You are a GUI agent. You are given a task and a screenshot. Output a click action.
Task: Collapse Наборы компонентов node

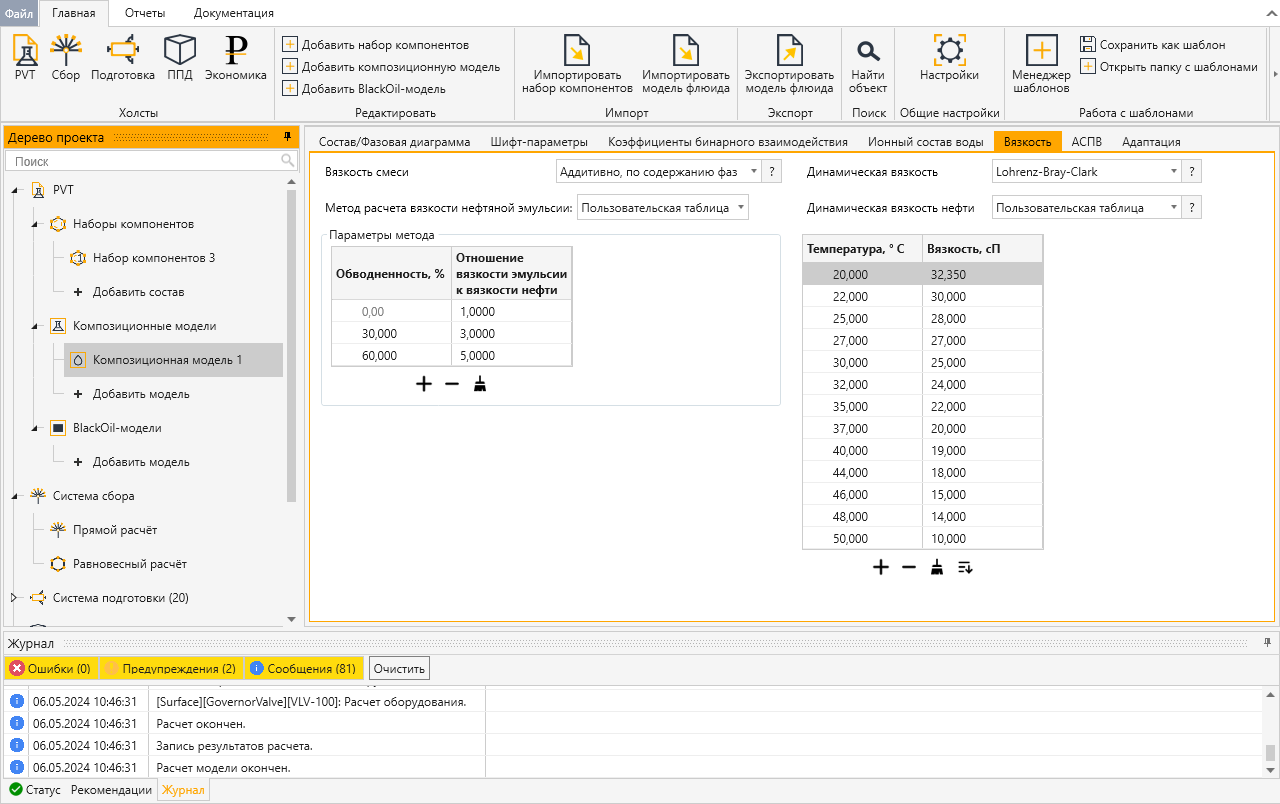pos(35,224)
